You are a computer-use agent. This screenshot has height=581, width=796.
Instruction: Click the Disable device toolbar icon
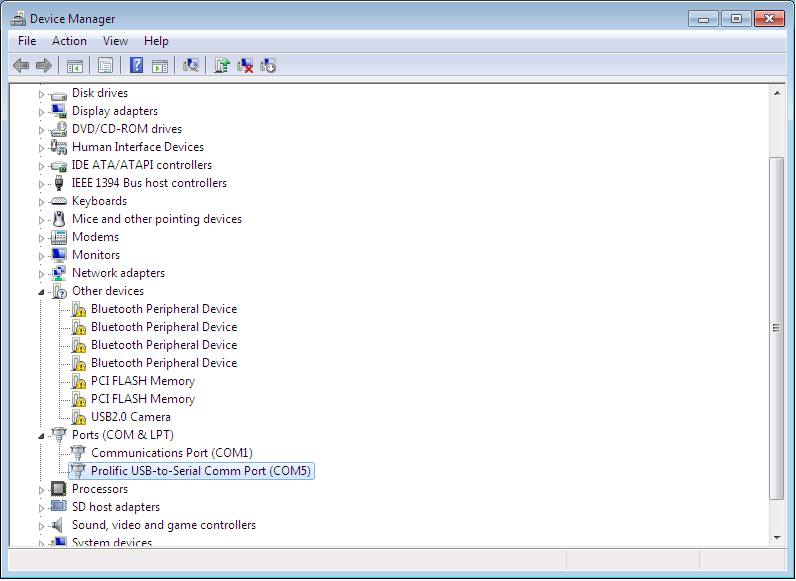(x=268, y=66)
